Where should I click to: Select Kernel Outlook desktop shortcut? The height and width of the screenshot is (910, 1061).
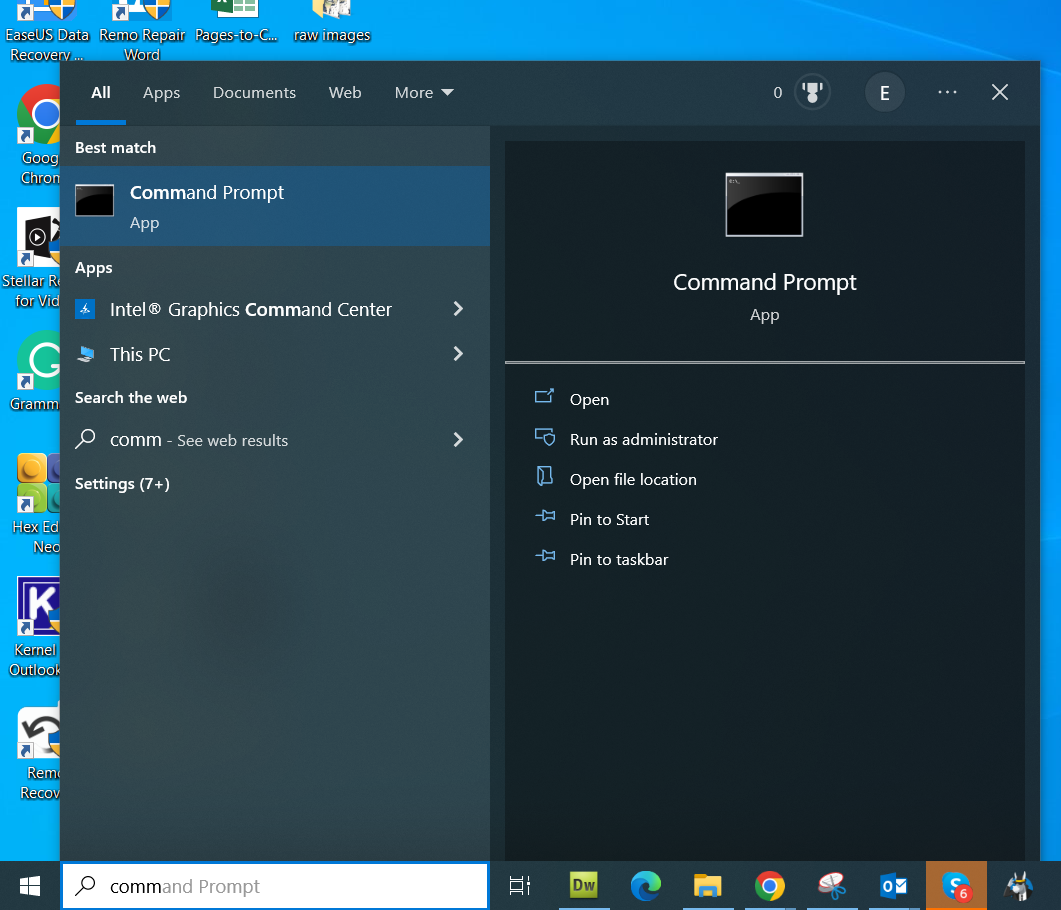[x=36, y=627]
